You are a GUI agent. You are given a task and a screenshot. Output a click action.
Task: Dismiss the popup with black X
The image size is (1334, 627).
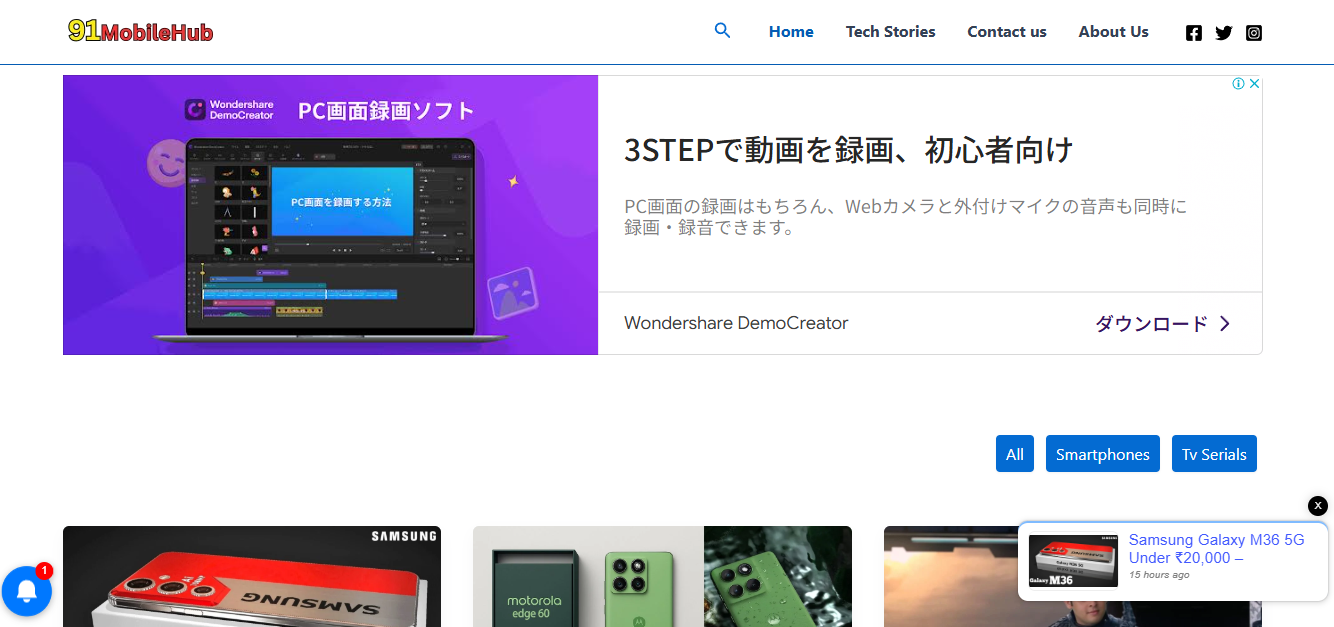tap(1318, 506)
